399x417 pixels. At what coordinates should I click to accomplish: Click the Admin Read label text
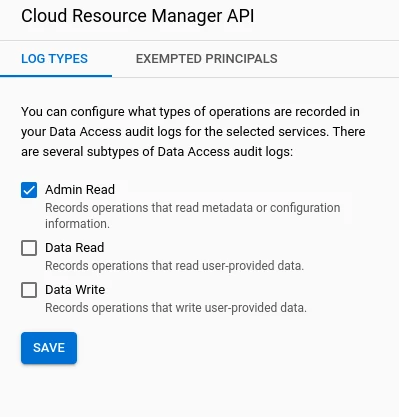80,190
